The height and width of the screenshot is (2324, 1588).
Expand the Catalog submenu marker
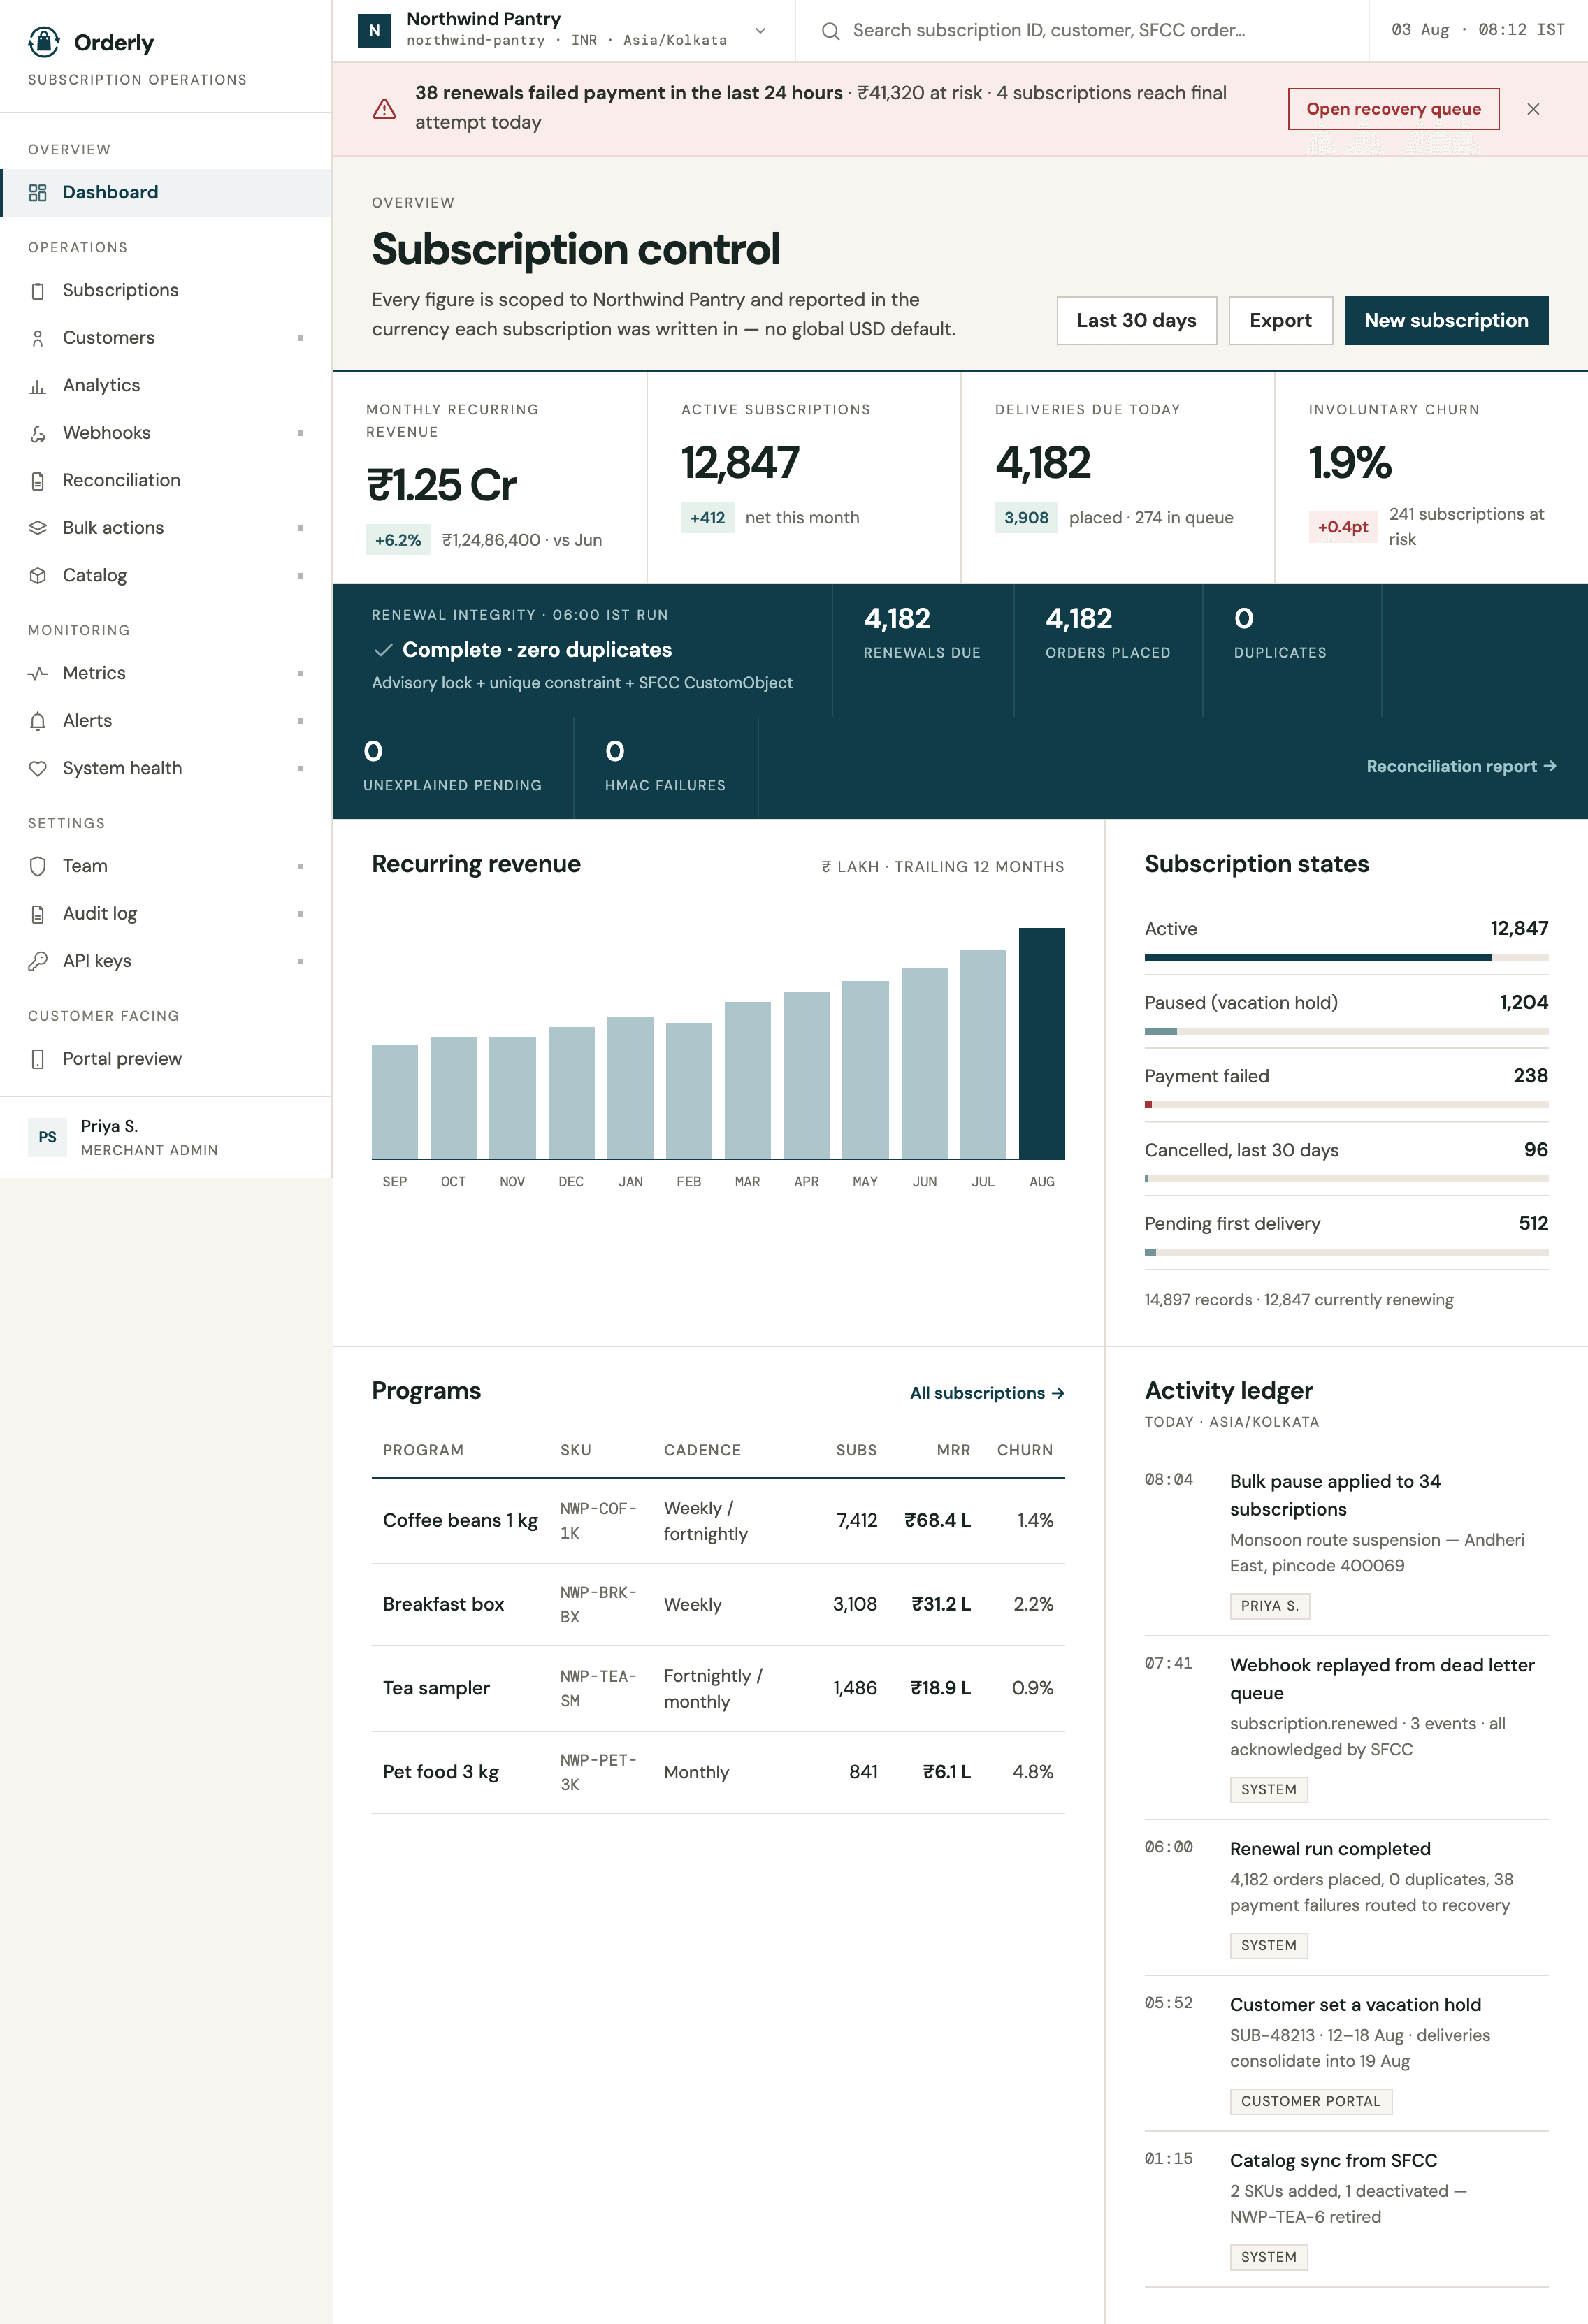300,576
